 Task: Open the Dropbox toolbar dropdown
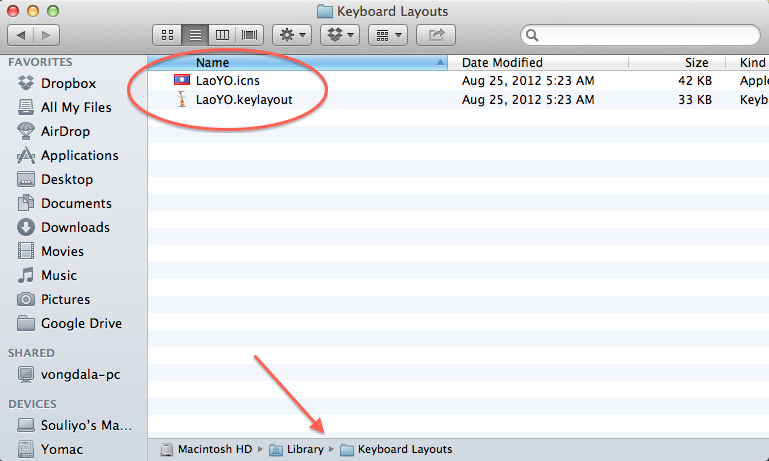pos(340,35)
